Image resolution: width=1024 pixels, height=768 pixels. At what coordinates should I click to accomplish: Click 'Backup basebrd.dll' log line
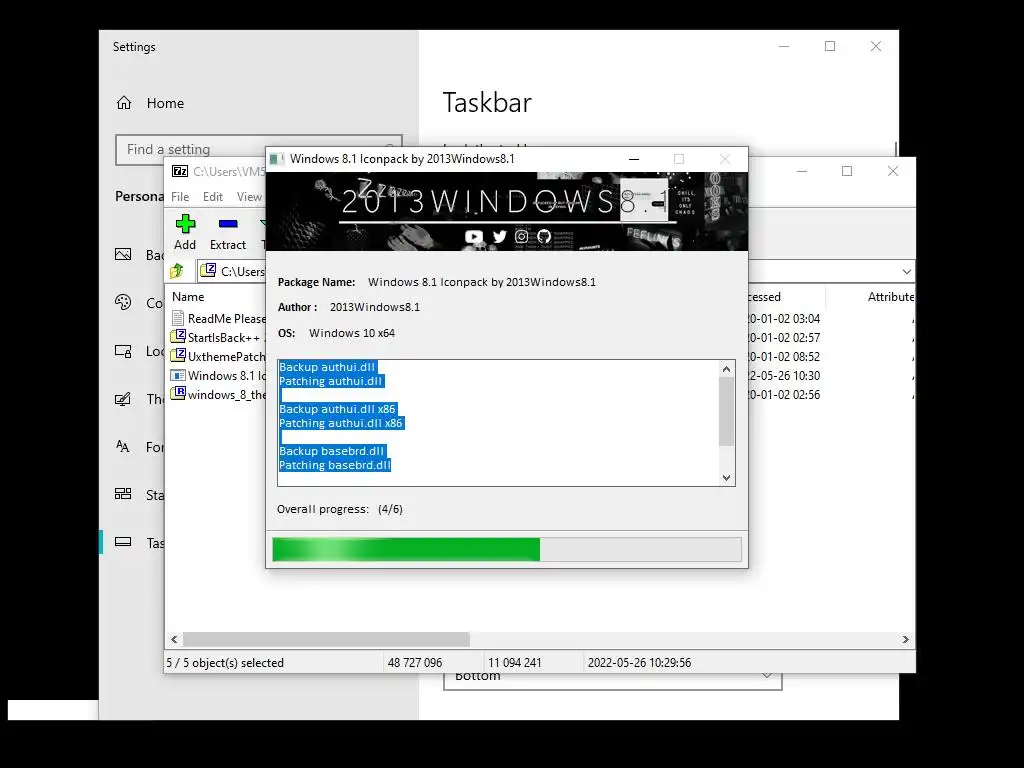click(x=332, y=451)
